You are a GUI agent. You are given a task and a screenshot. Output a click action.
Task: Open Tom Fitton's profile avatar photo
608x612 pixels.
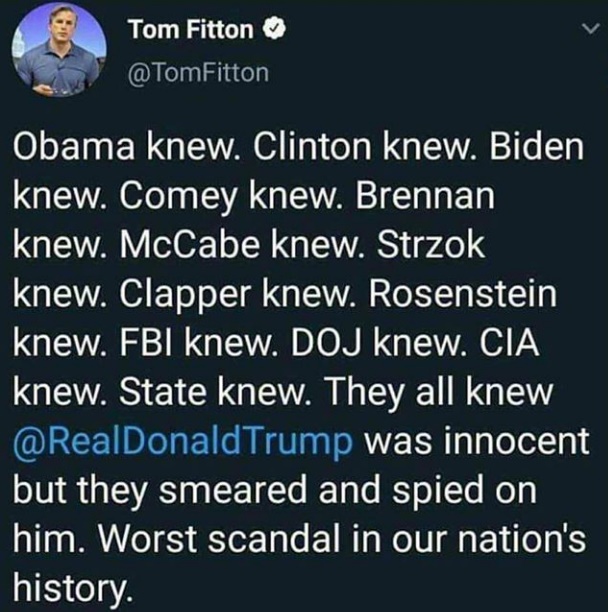click(x=59, y=50)
